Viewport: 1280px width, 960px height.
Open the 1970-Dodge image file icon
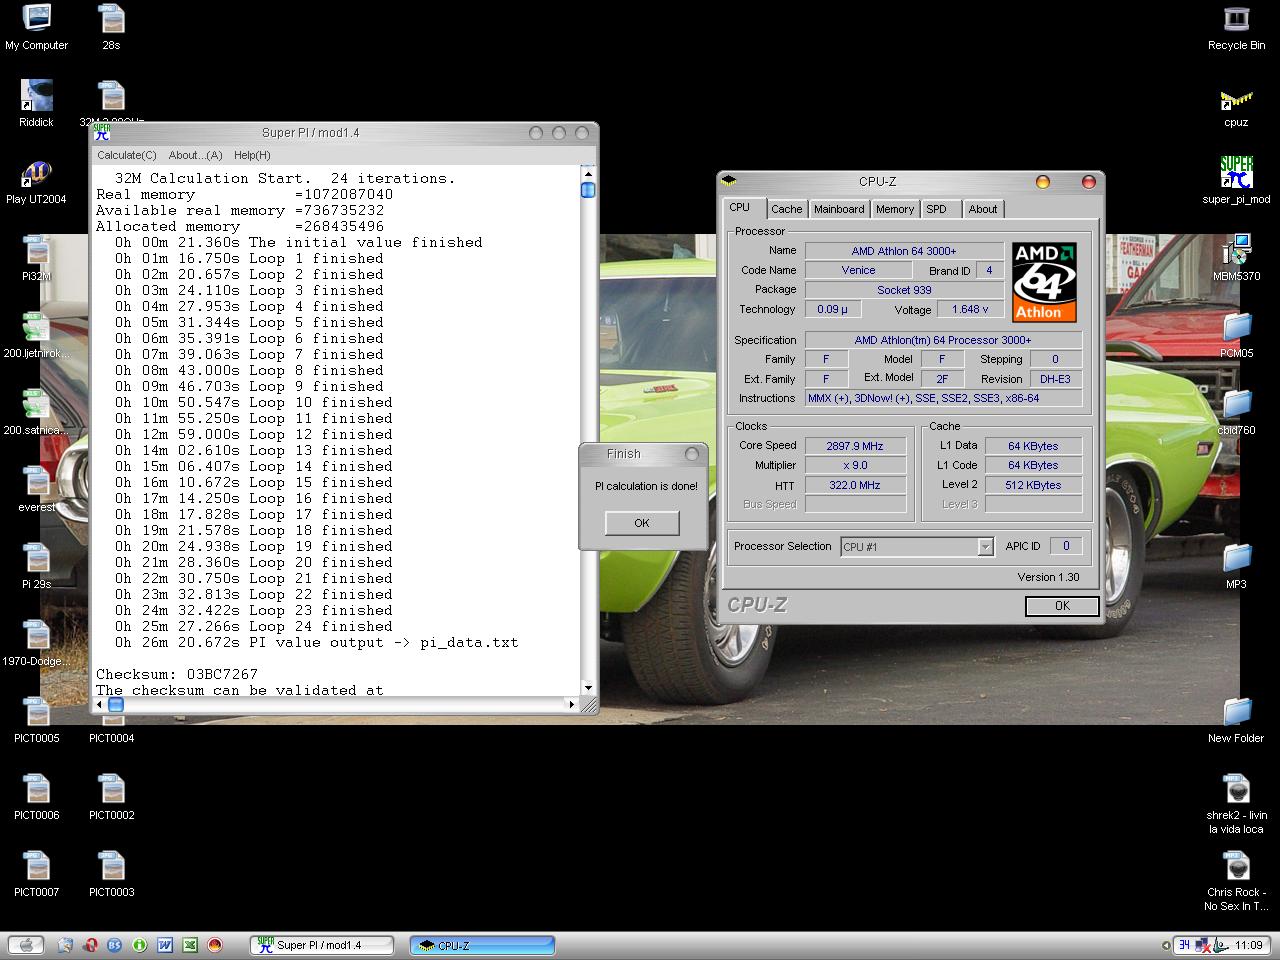click(36, 643)
